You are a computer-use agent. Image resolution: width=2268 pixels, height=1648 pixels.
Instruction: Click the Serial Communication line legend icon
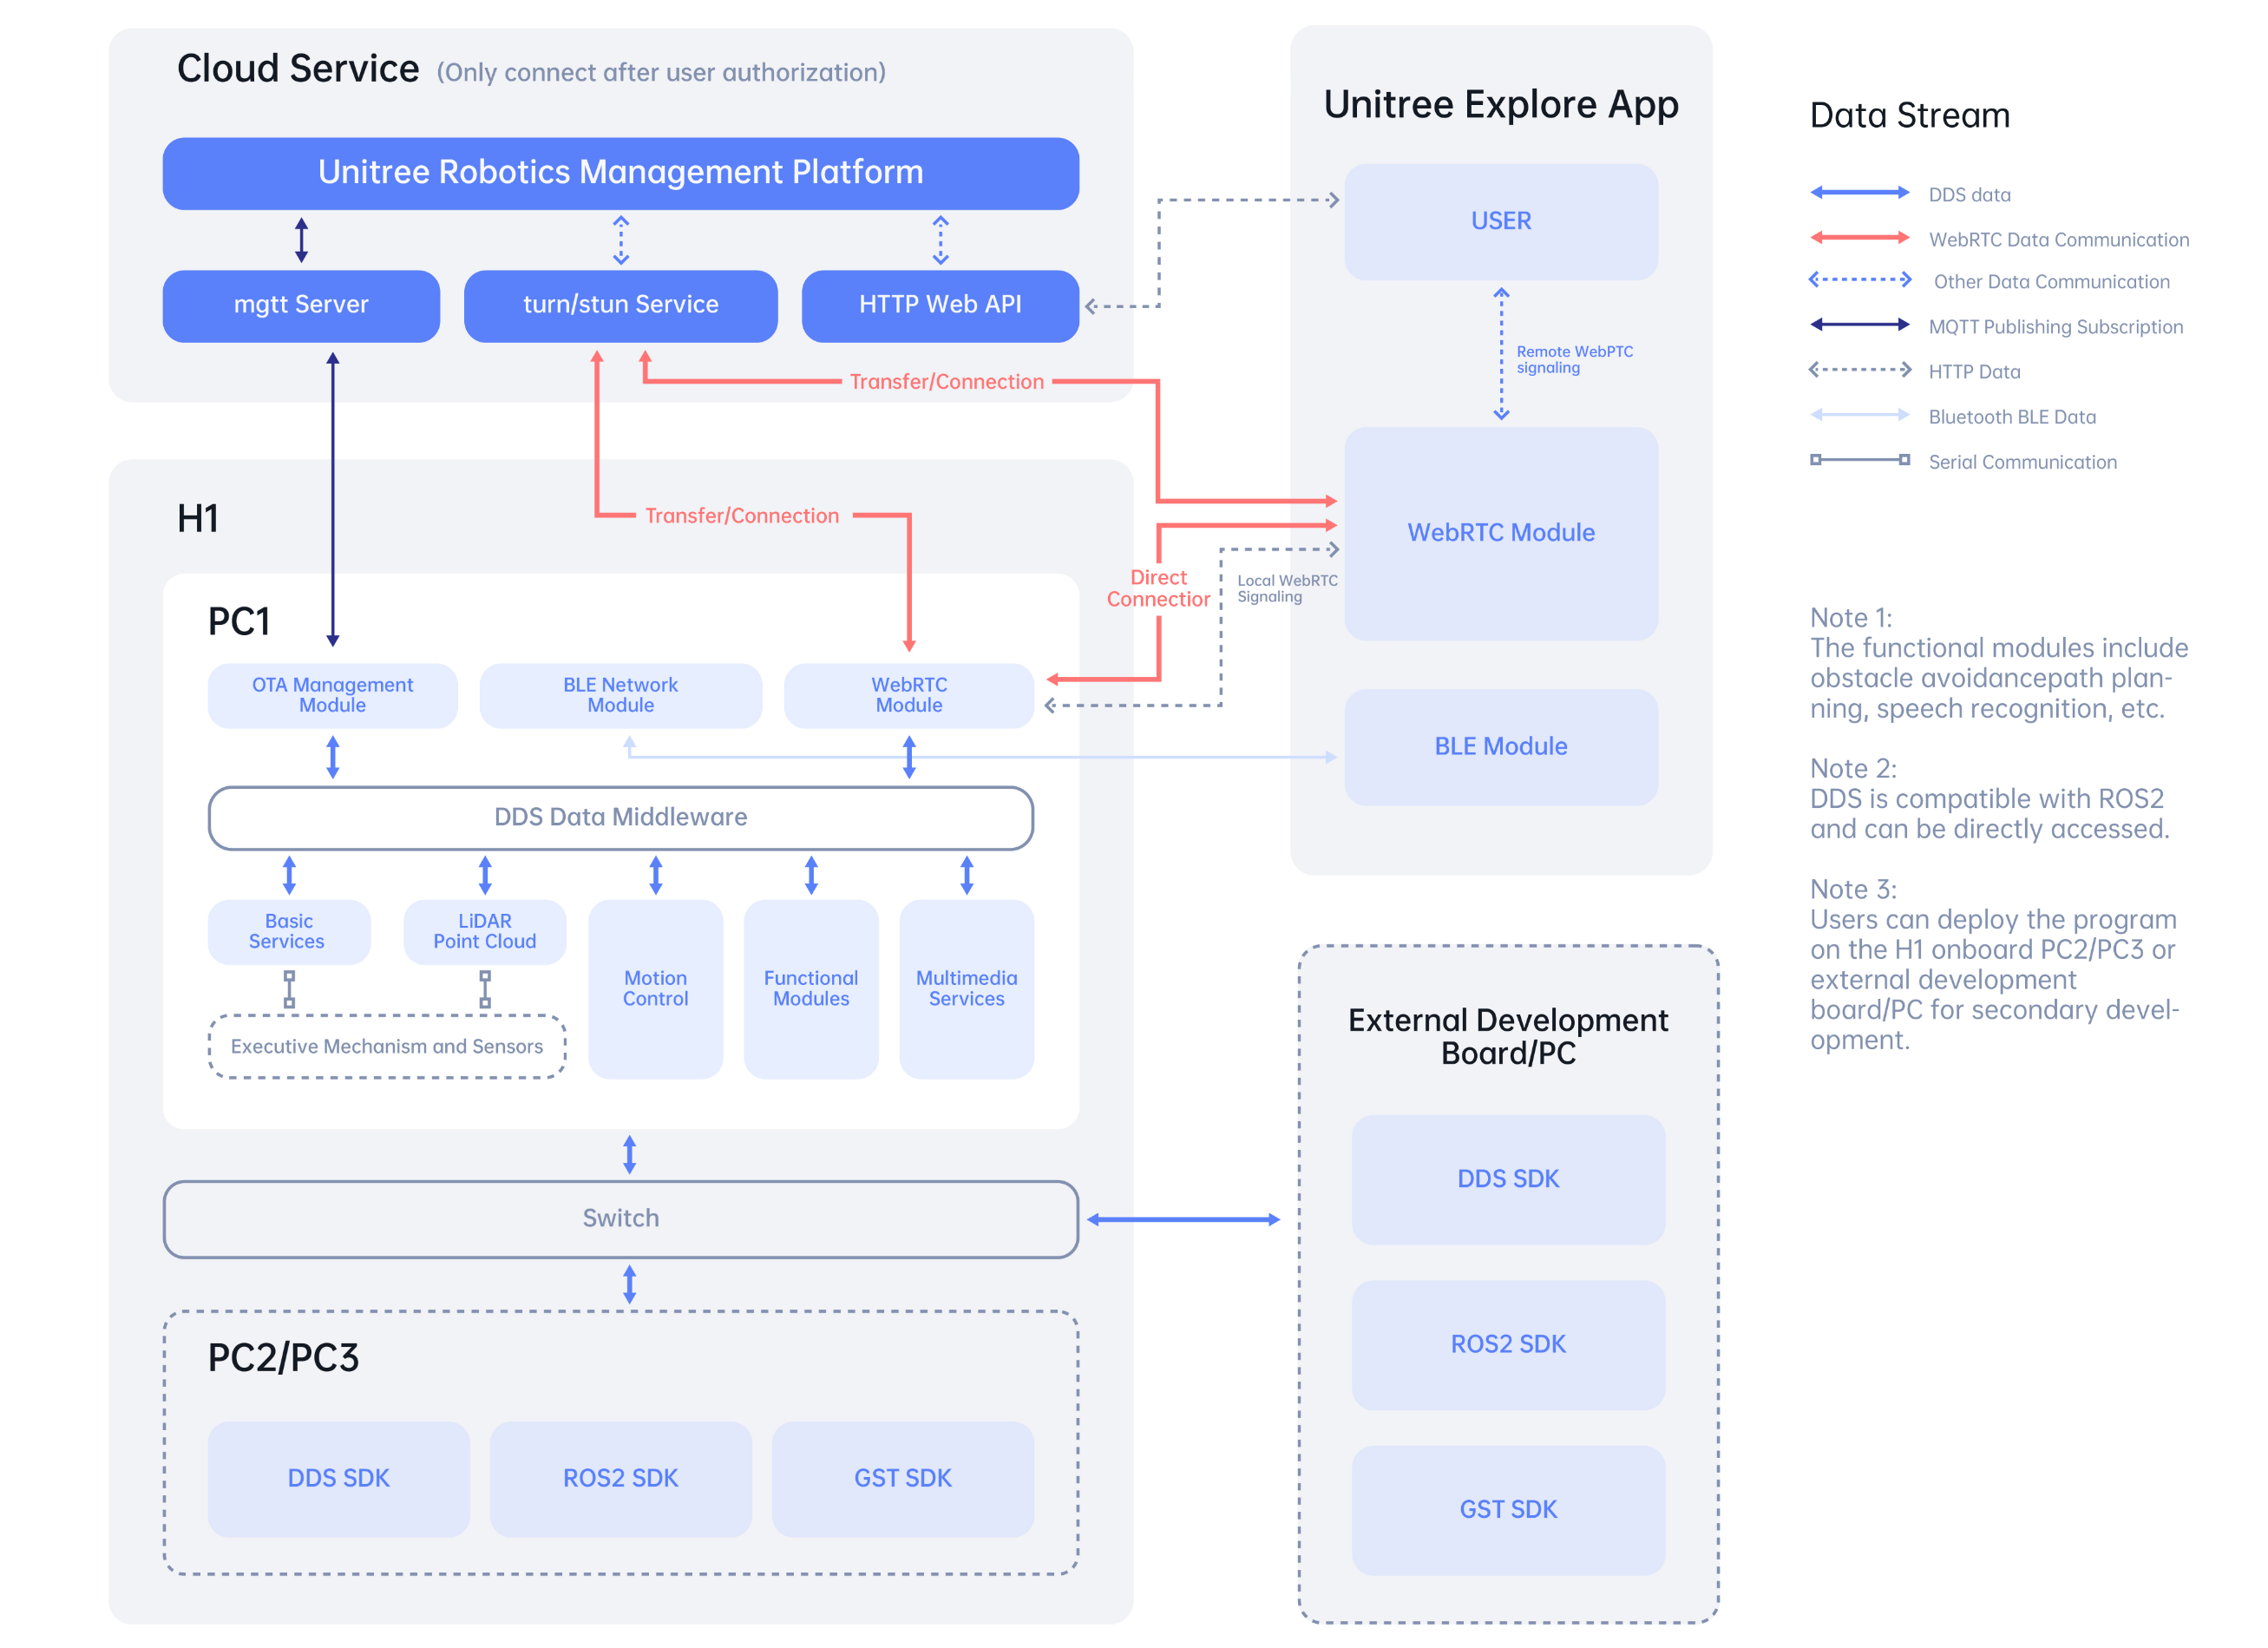pyautogui.click(x=1859, y=460)
